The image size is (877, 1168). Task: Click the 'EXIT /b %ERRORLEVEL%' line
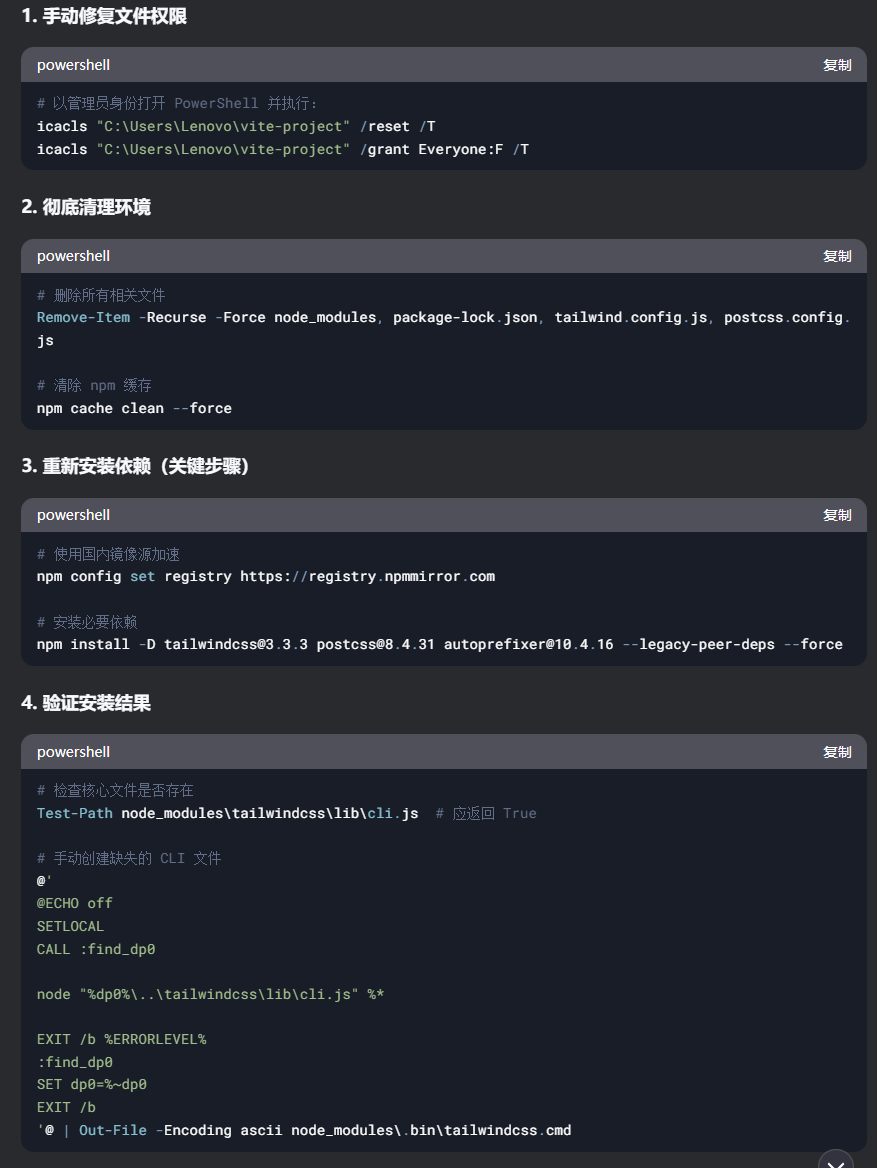[x=121, y=1038]
